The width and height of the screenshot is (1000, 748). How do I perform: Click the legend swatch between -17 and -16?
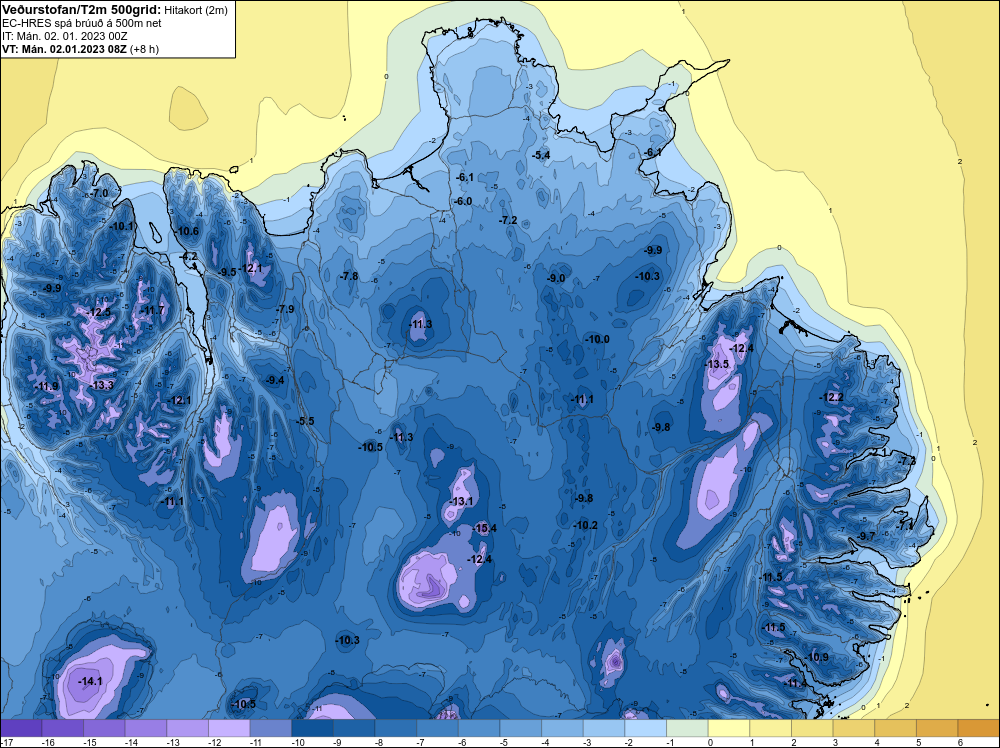21,728
